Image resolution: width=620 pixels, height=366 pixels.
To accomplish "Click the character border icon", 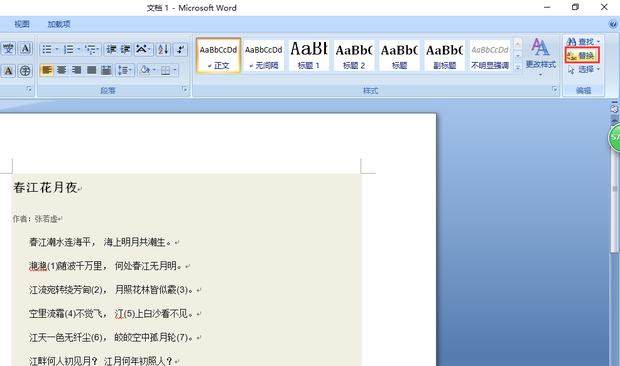I will coord(25,49).
